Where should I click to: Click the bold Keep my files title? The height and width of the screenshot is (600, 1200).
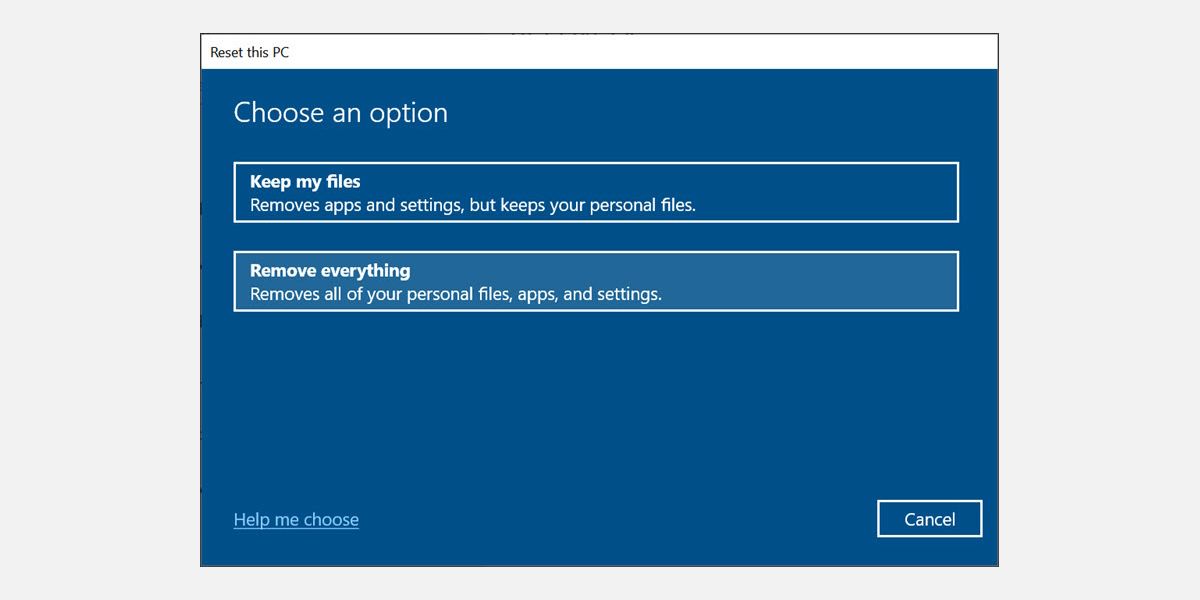point(305,182)
